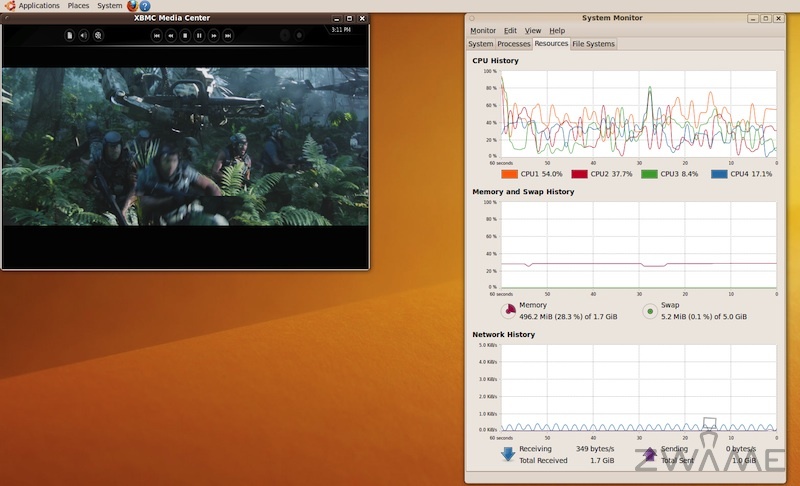This screenshot has height=486, width=800.
Task: Skip to previous item in XBMC
Action: 157,35
